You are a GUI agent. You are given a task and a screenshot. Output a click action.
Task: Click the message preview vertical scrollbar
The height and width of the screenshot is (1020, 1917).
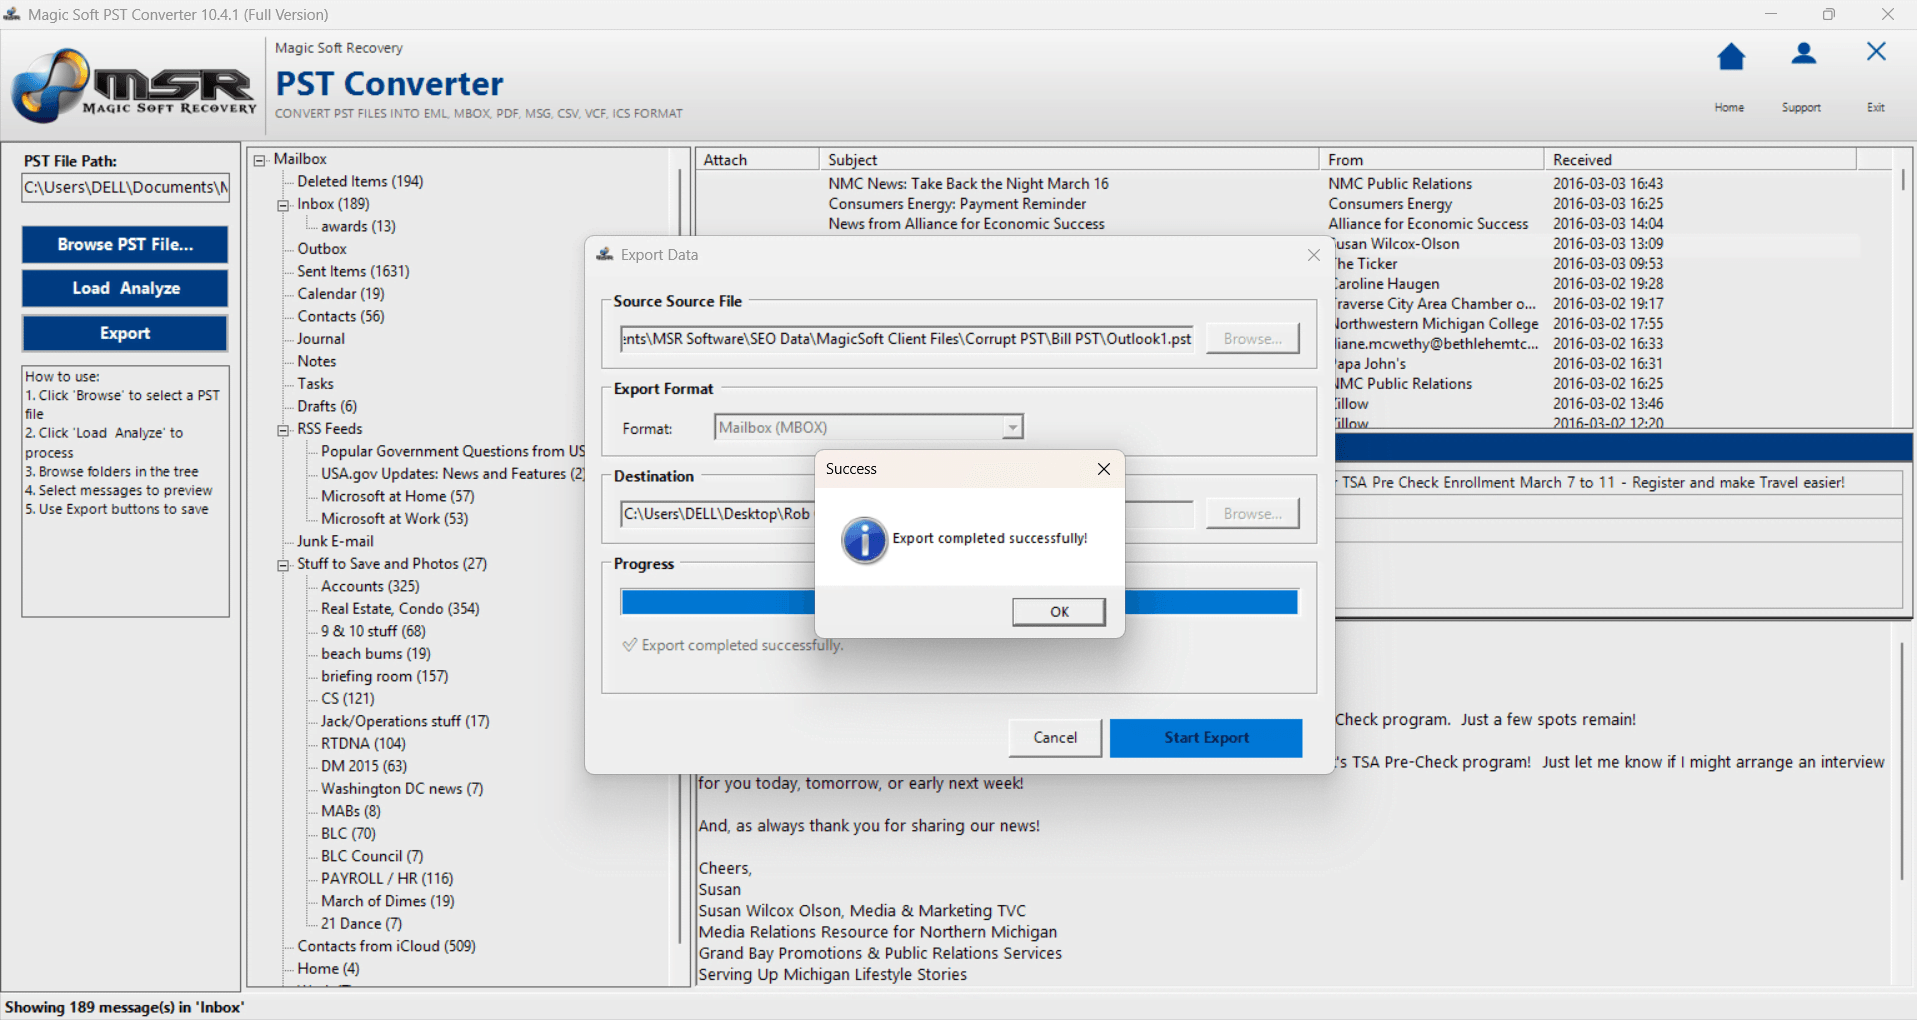click(1902, 760)
